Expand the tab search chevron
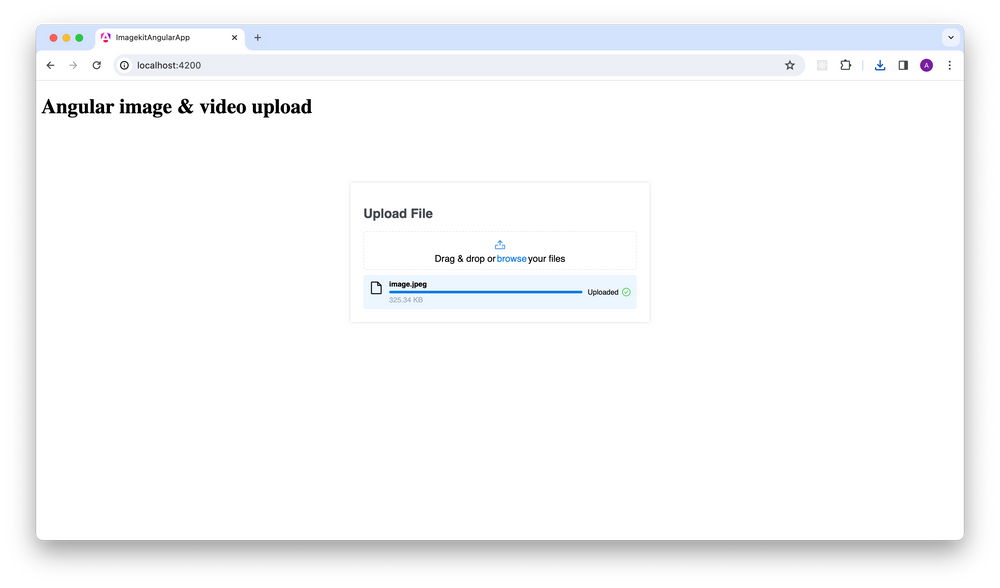Viewport: 1000px width, 588px height. [950, 37]
